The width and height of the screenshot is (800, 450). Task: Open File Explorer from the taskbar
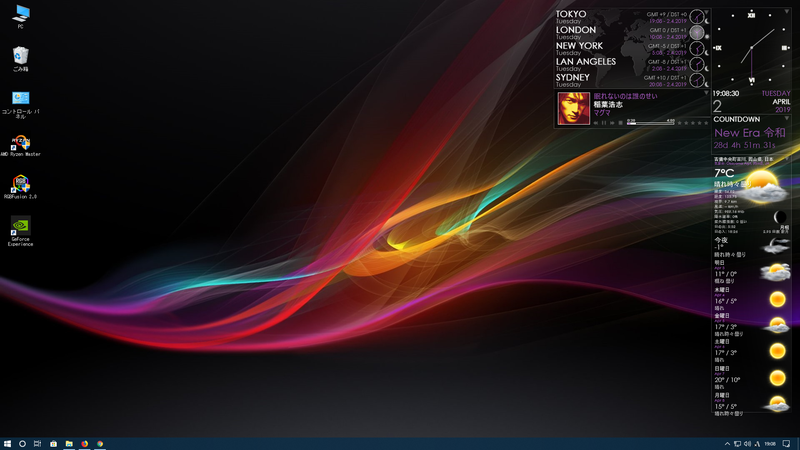69,443
